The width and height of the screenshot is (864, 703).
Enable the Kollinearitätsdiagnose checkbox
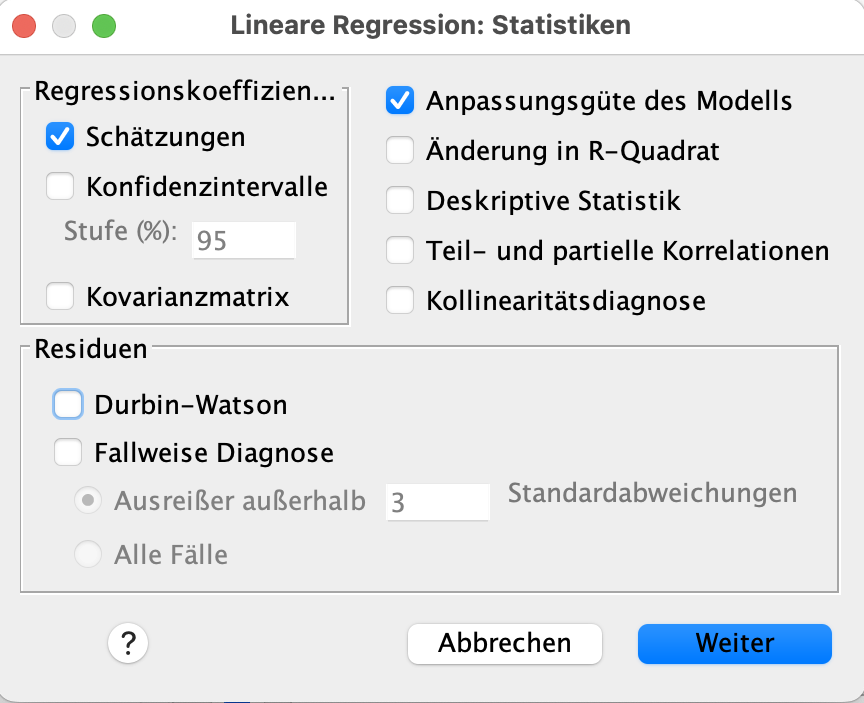[x=399, y=300]
